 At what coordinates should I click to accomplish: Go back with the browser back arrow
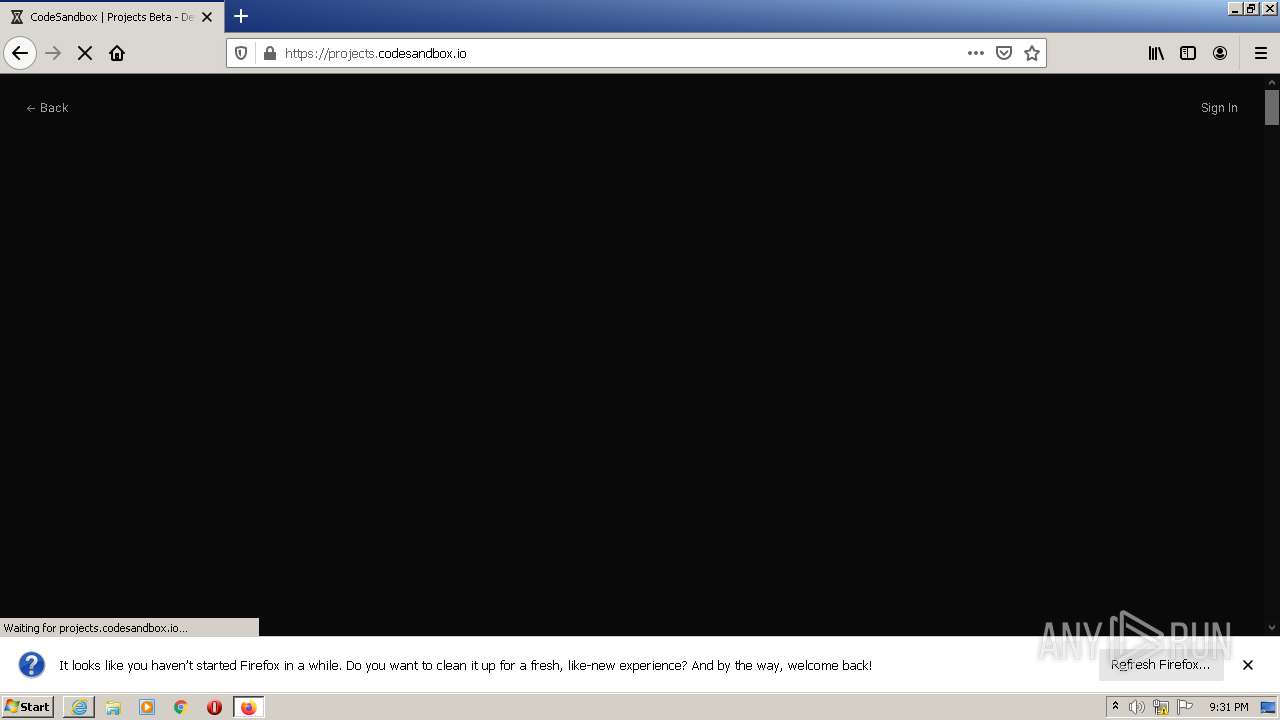point(20,53)
